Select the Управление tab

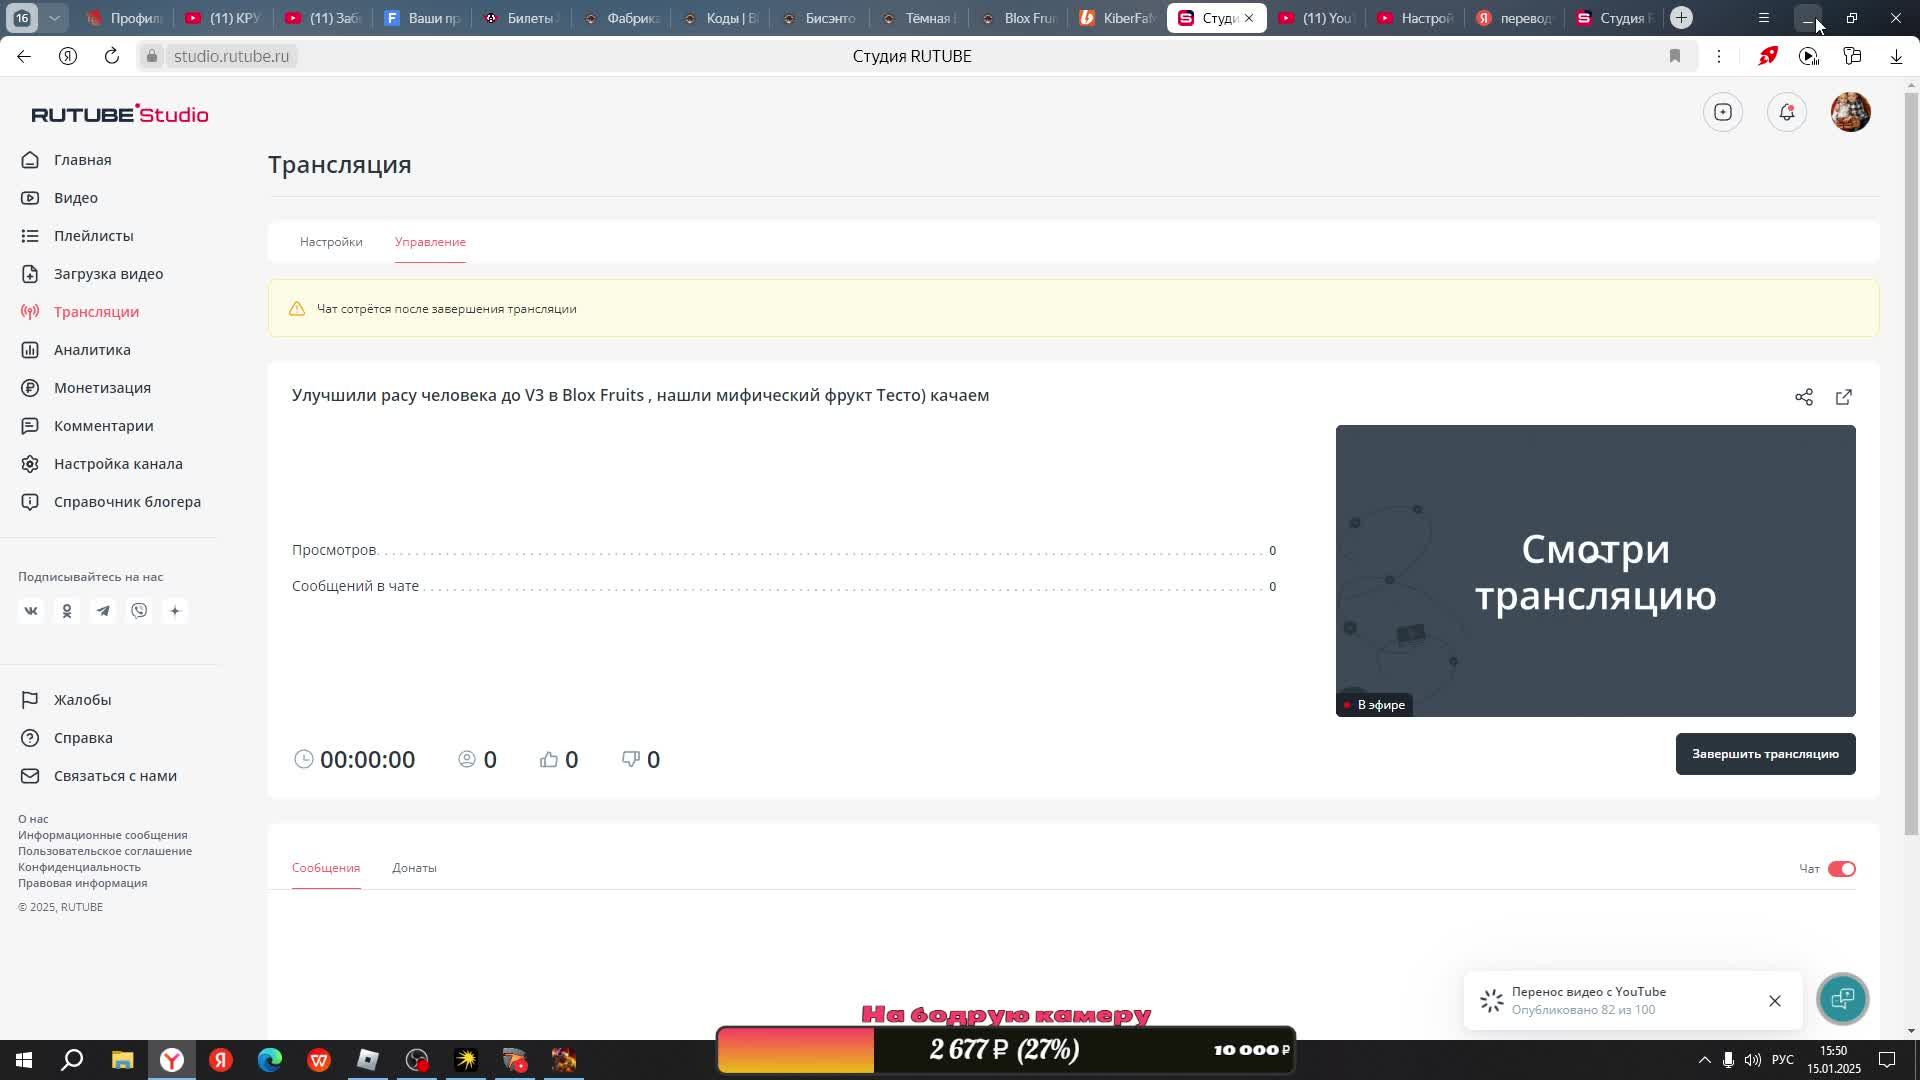click(x=430, y=242)
